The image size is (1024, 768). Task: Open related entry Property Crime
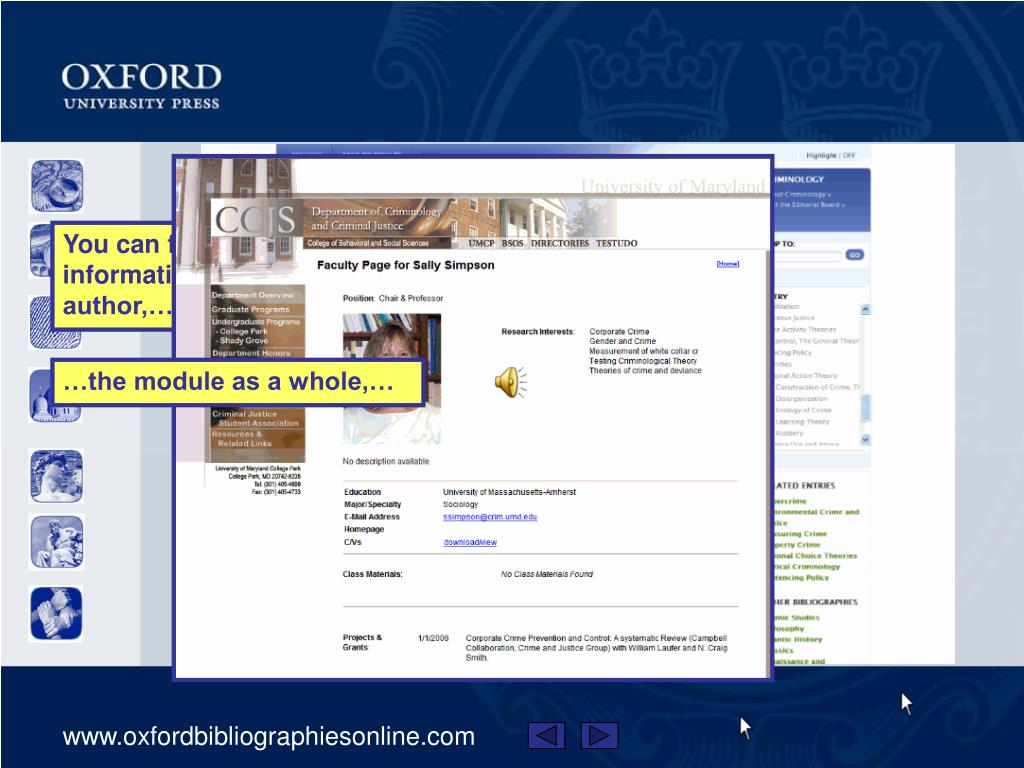click(x=797, y=545)
